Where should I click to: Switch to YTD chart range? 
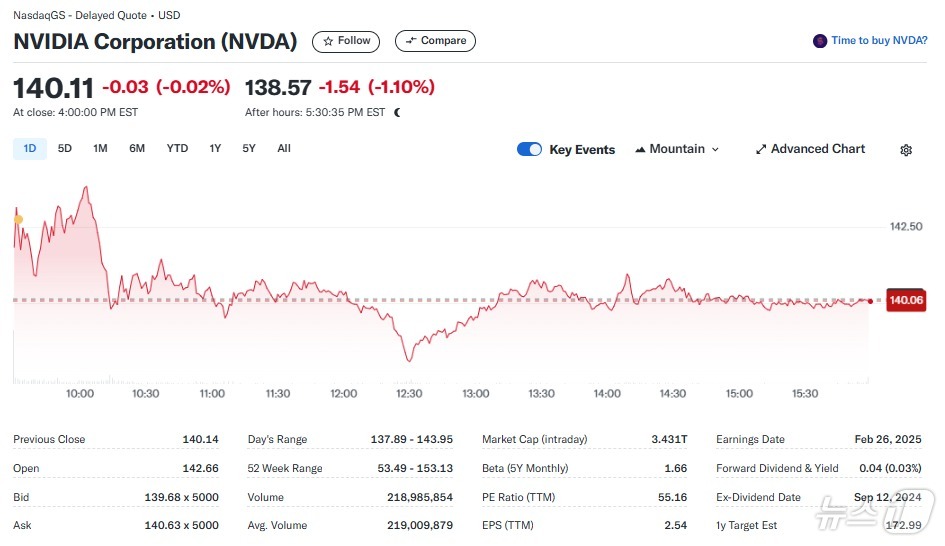[x=177, y=149]
